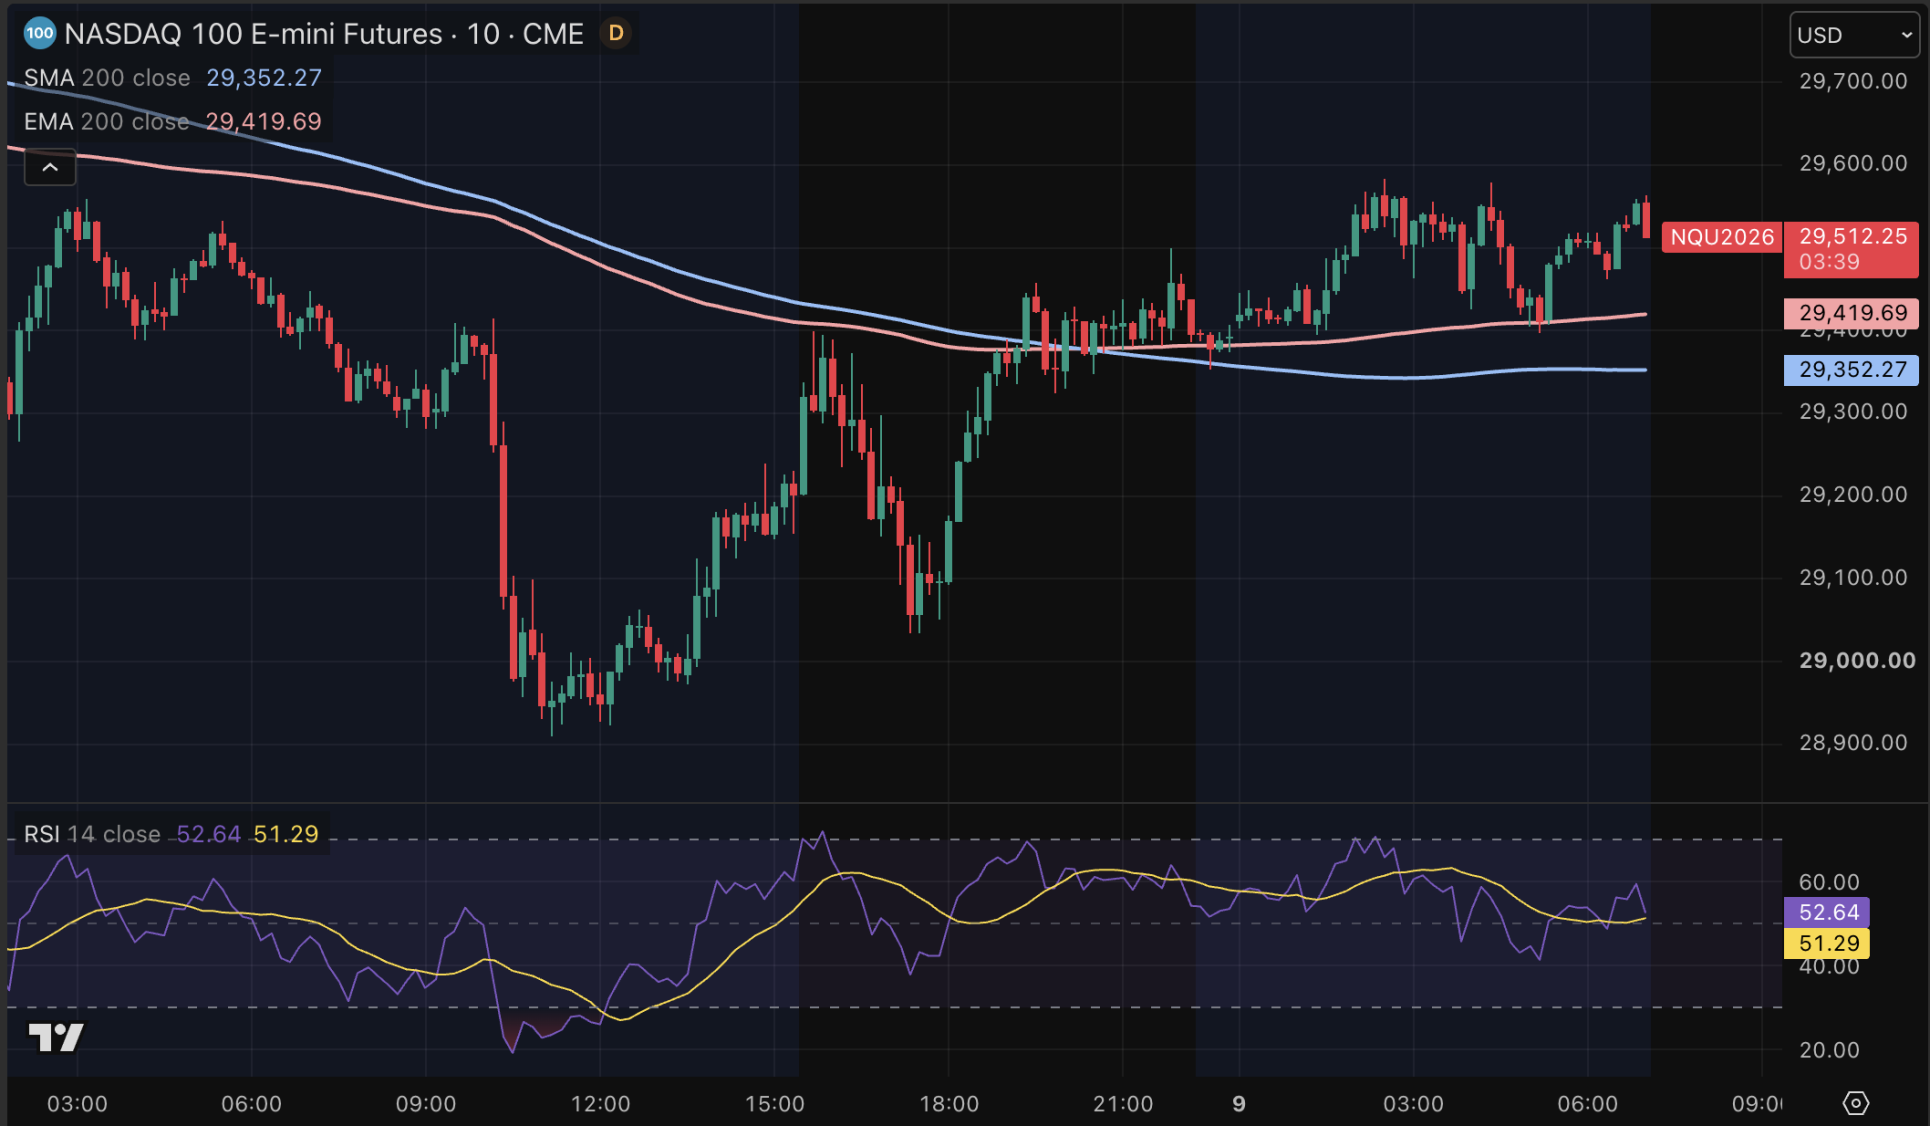Click the RSI average tag 51.29
Image resolution: width=1930 pixels, height=1126 pixels.
pos(1827,943)
